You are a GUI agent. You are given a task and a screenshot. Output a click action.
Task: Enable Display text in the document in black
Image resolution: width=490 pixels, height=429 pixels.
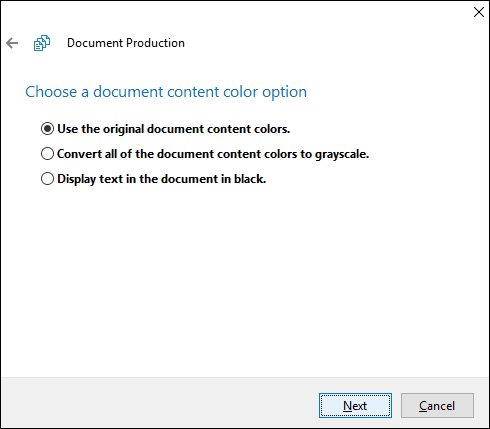tap(153, 179)
